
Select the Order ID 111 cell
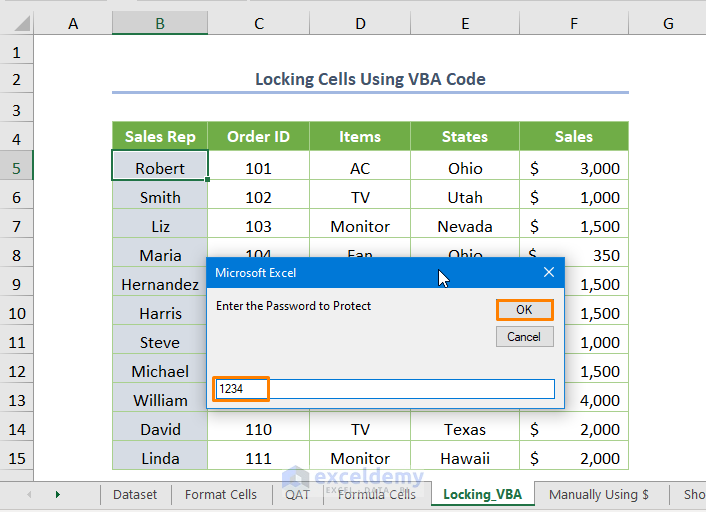coord(258,458)
